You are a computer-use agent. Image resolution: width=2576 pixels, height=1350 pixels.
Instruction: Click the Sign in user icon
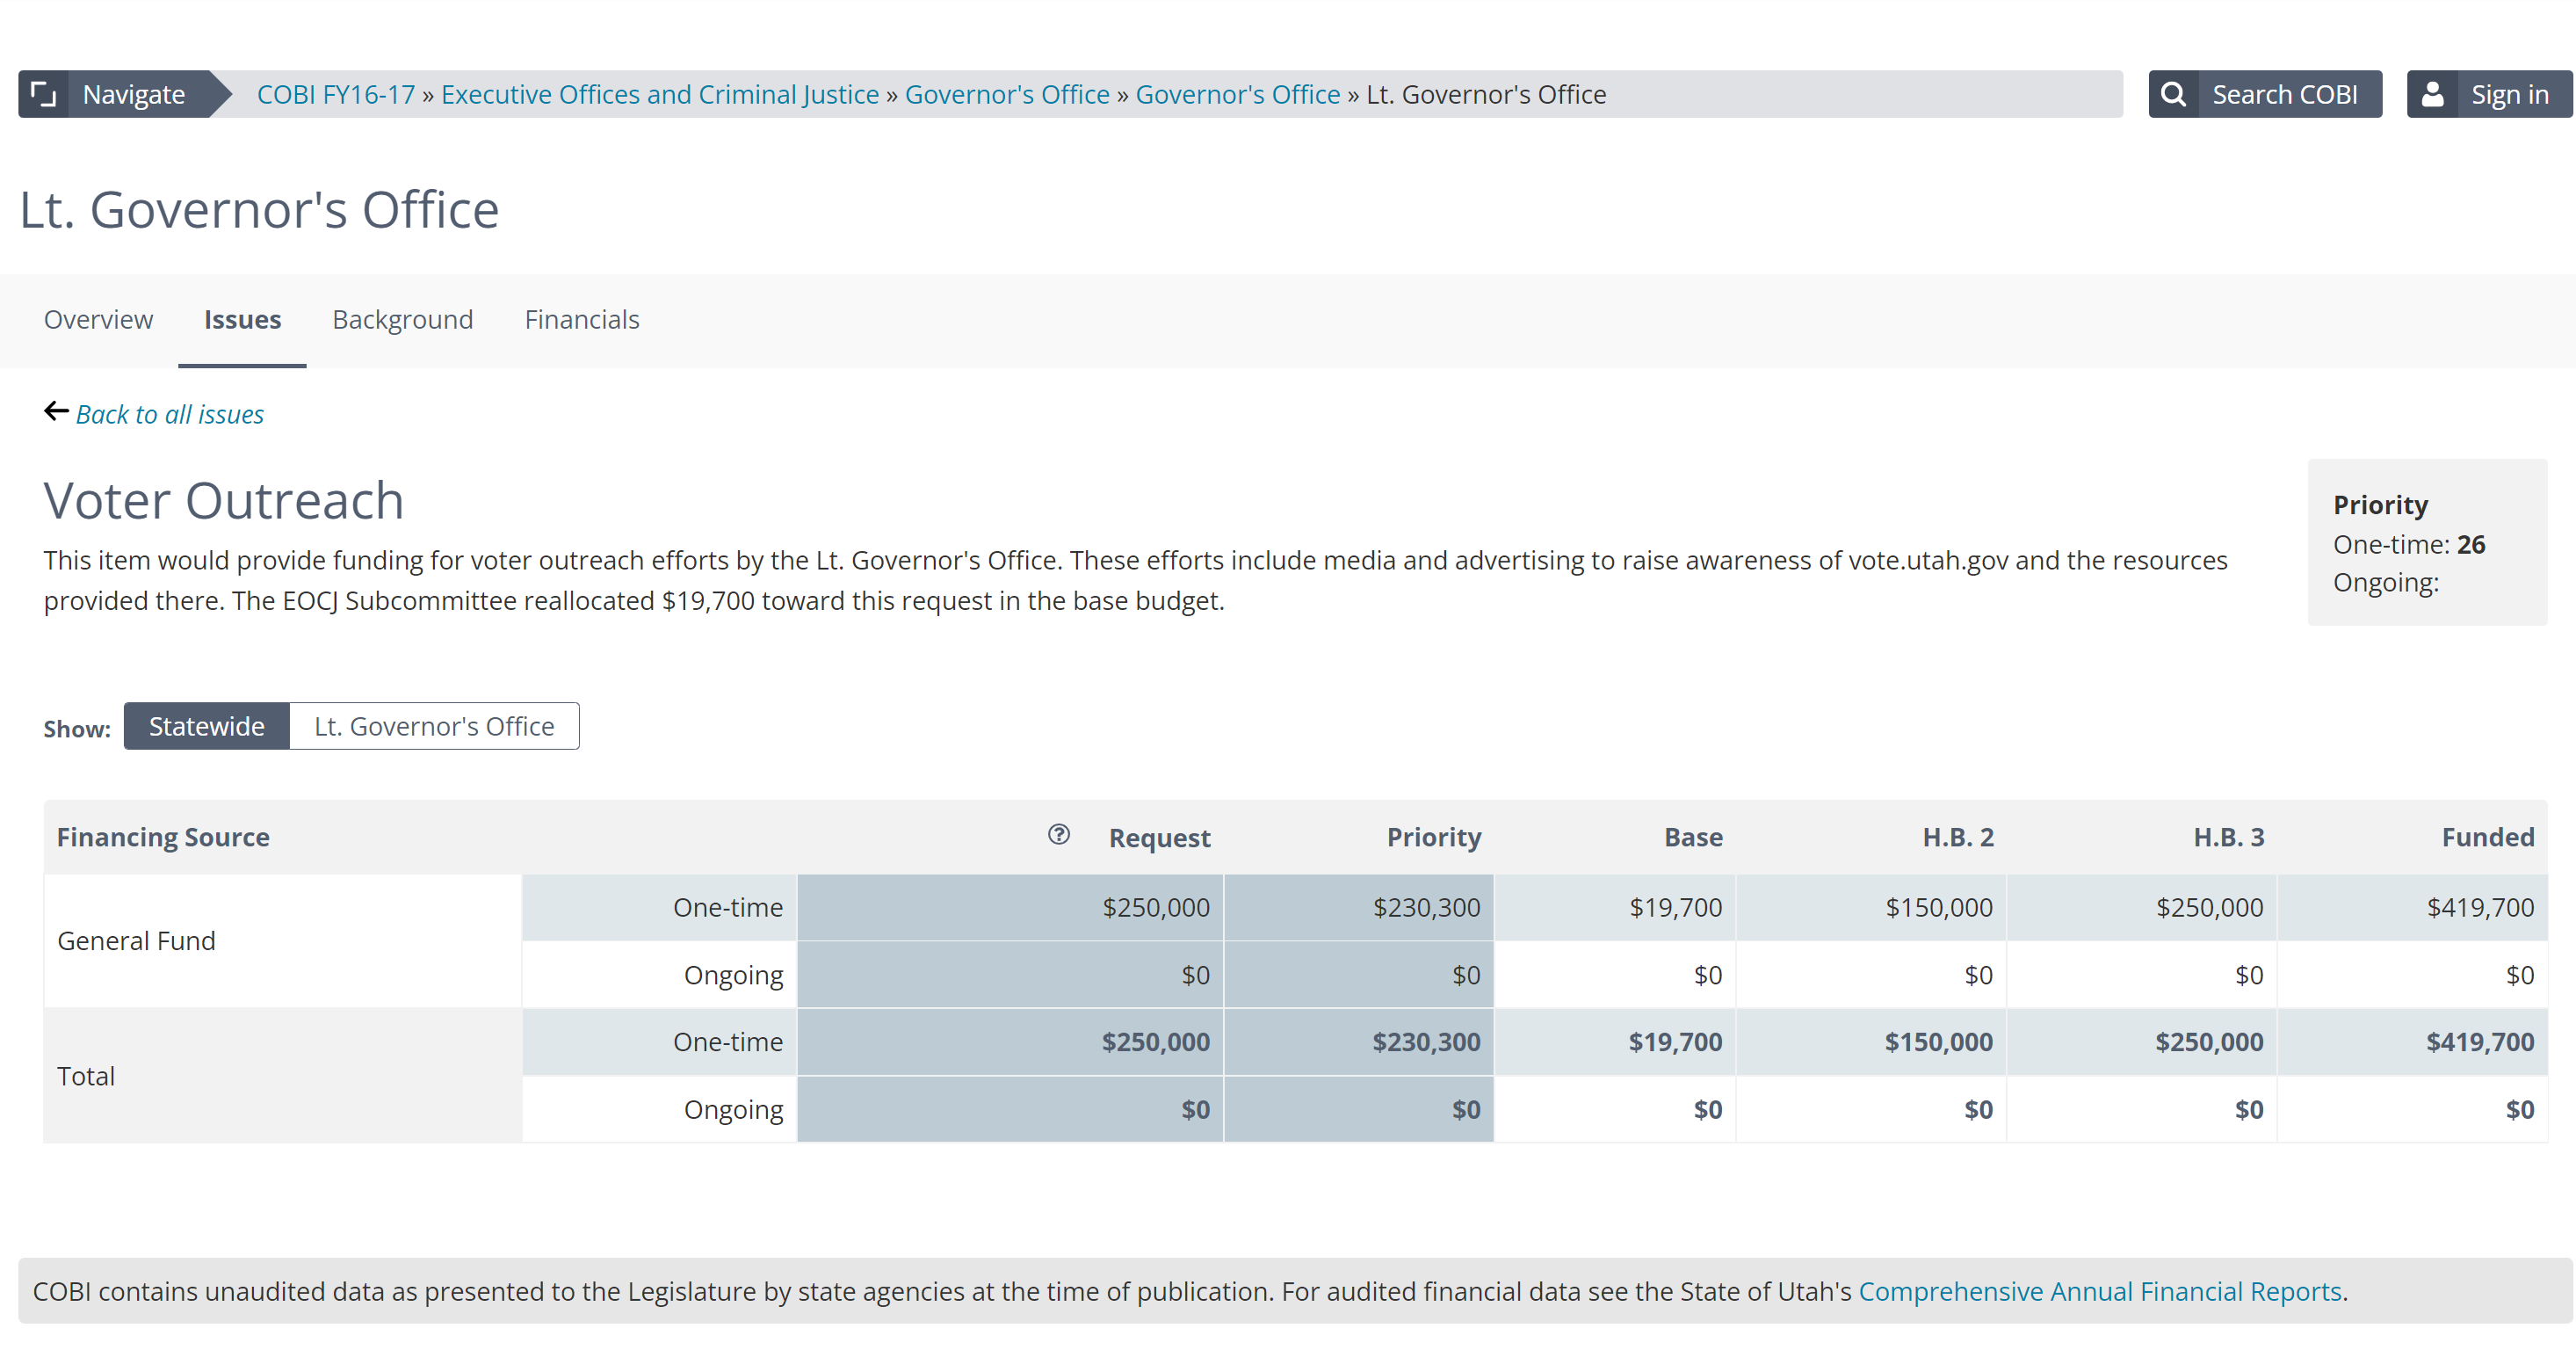(2432, 94)
